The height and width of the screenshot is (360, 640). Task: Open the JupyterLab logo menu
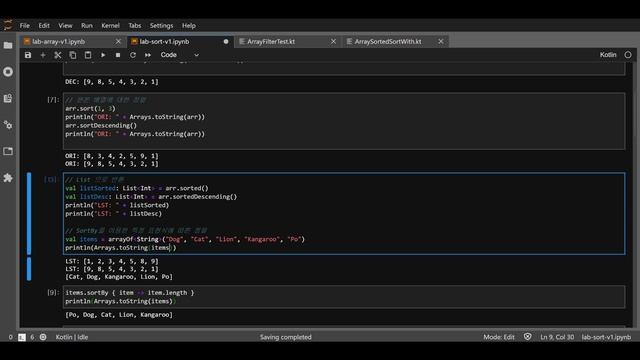pyautogui.click(x=8, y=25)
